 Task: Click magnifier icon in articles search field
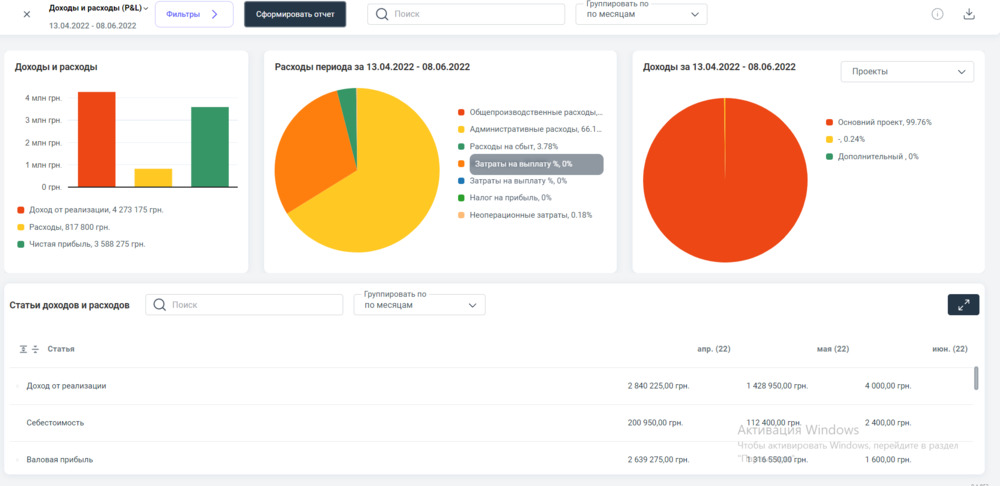(160, 305)
